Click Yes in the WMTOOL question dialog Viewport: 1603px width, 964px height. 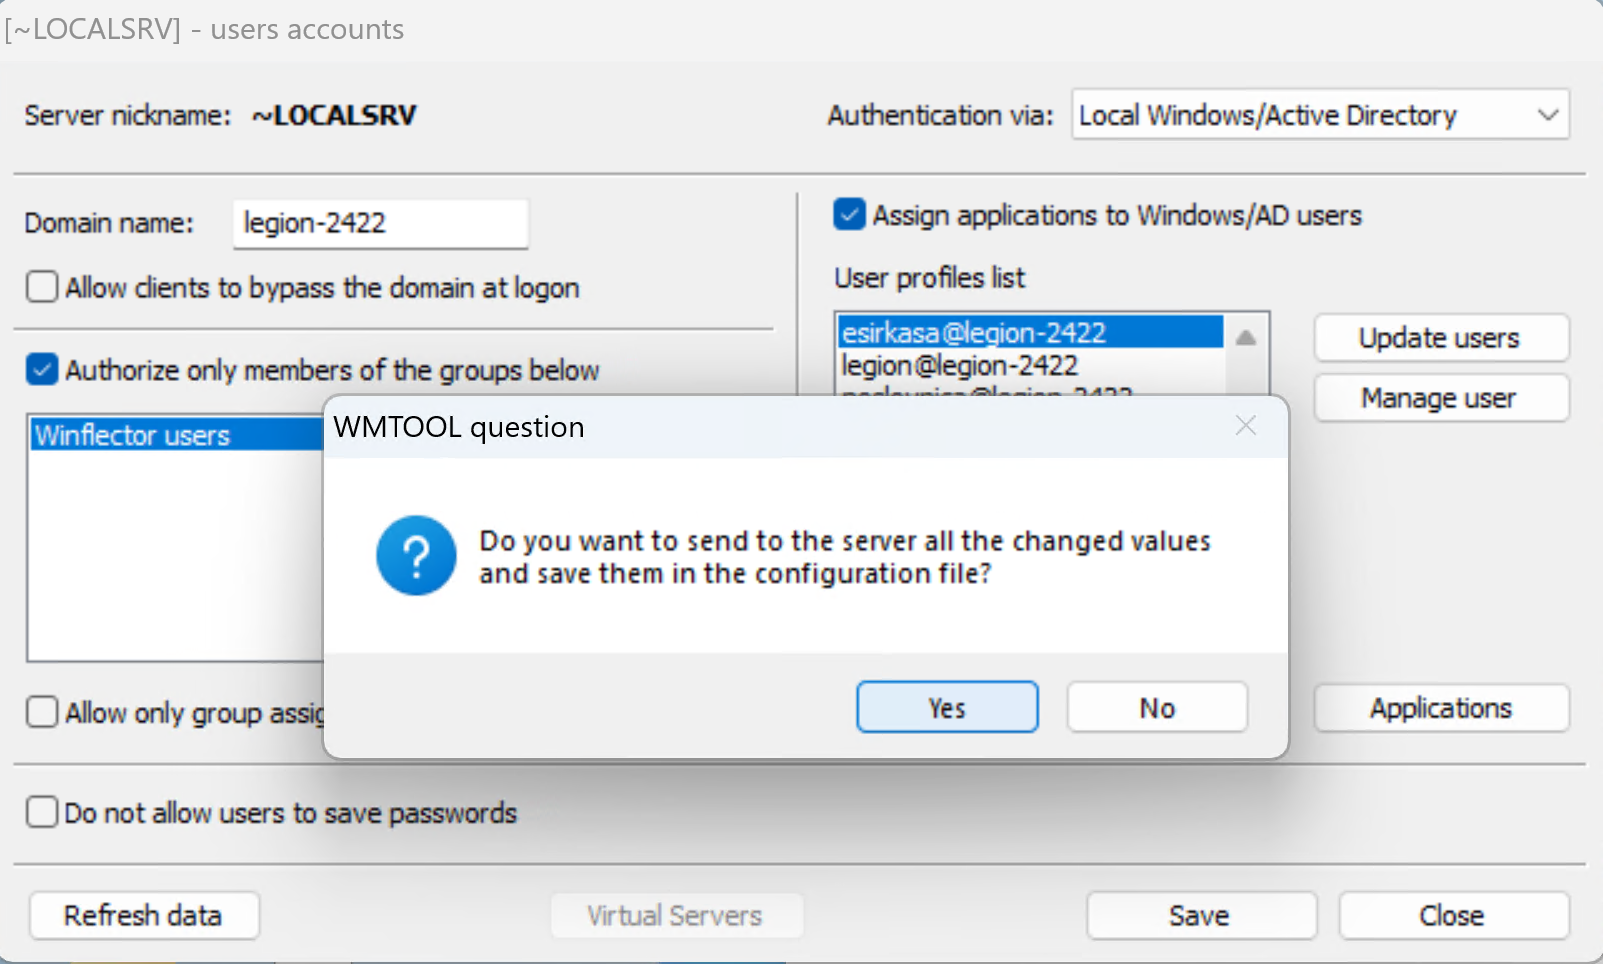[x=946, y=708]
